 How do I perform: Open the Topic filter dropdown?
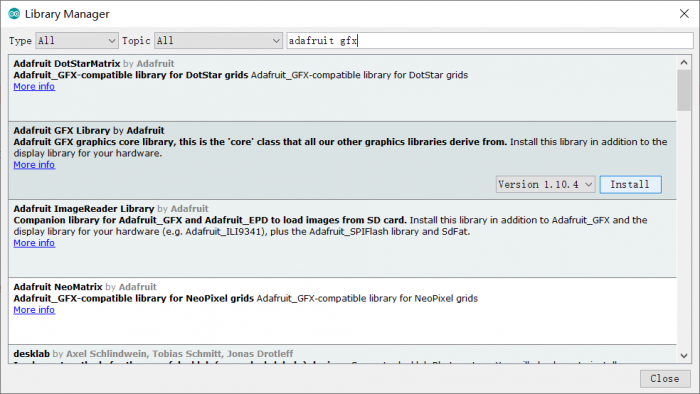pyautogui.click(x=218, y=41)
